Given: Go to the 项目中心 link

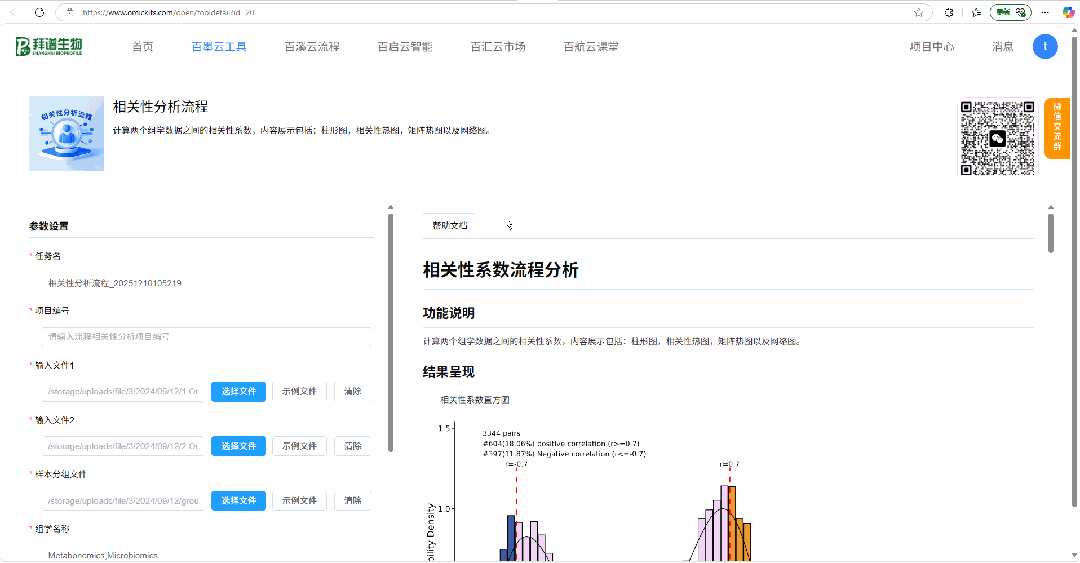Looking at the screenshot, I should click(931, 46).
